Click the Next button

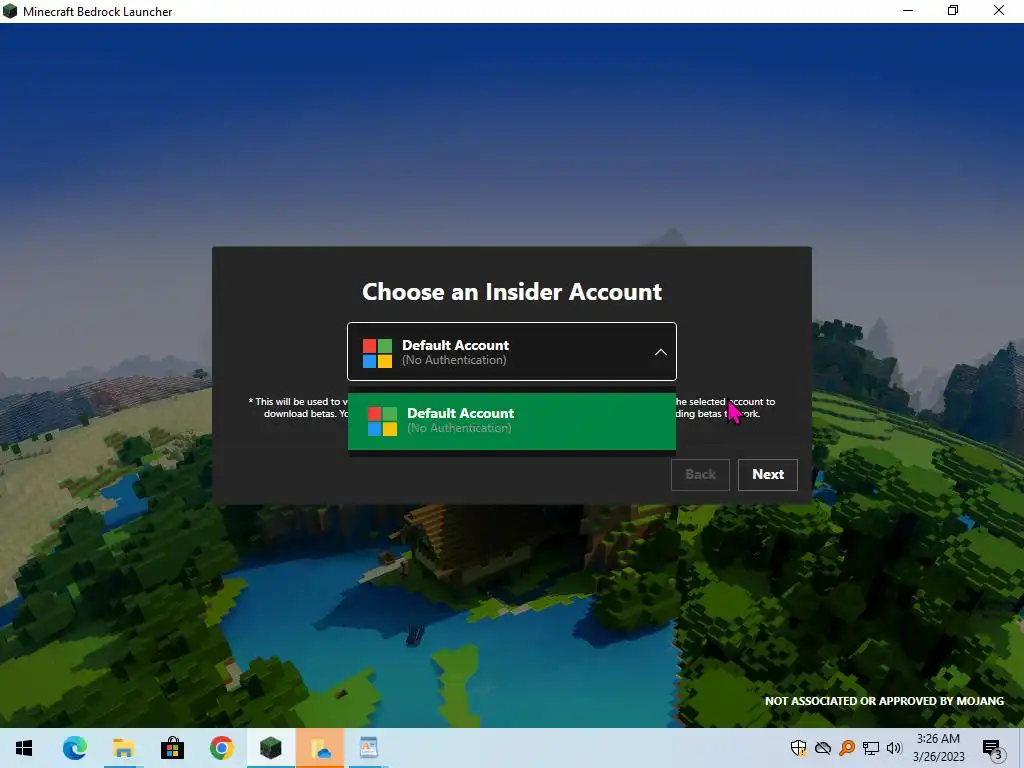(767, 475)
